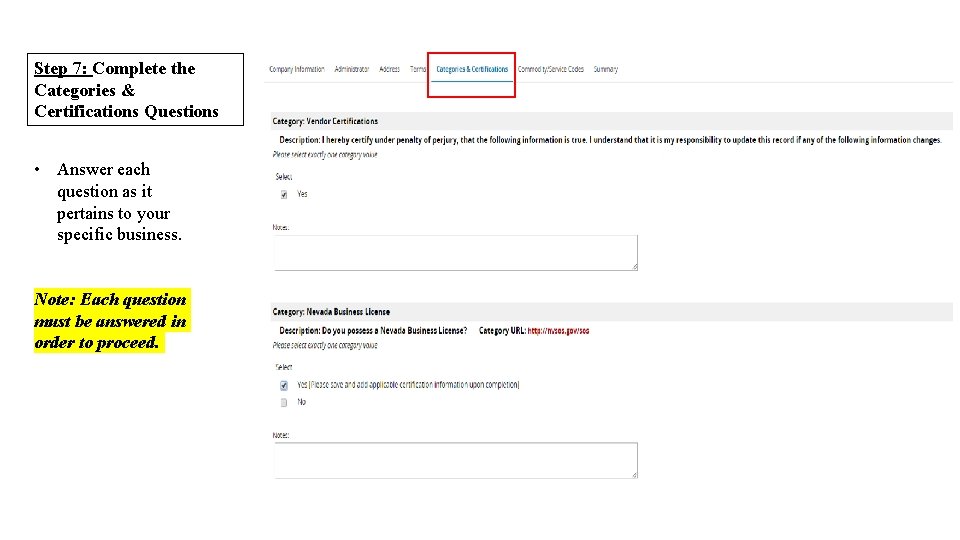The image size is (960, 540).
Task: Click 'Category: Nevada Business License' heading
Action: click(331, 312)
